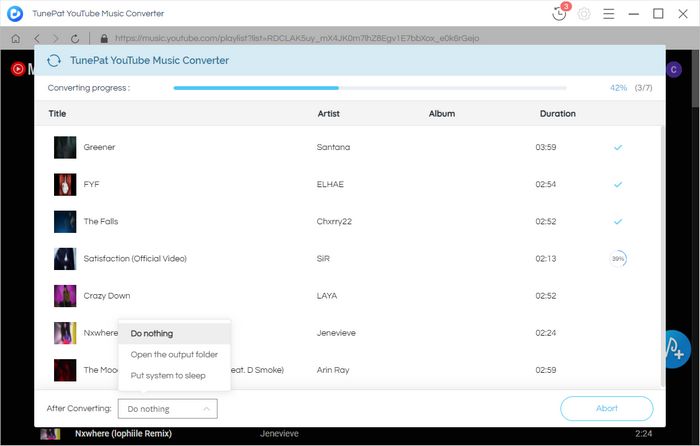Click duration 03:59

pos(546,147)
